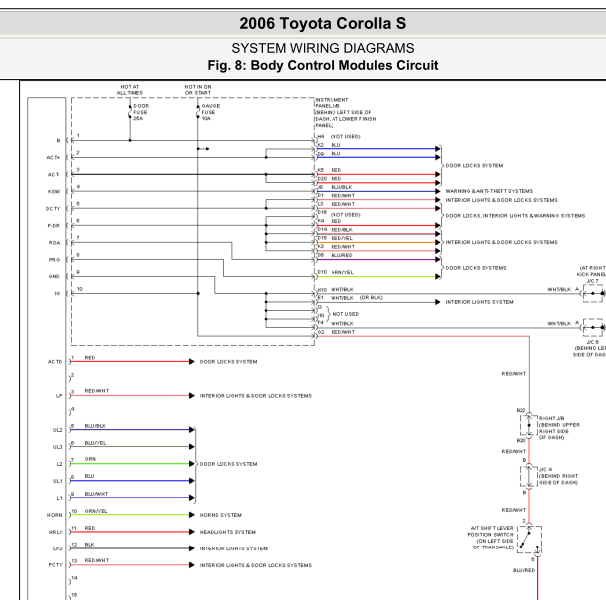Click the 'D10' connector pin label
The height and width of the screenshot is (600, 606).
tap(322, 272)
